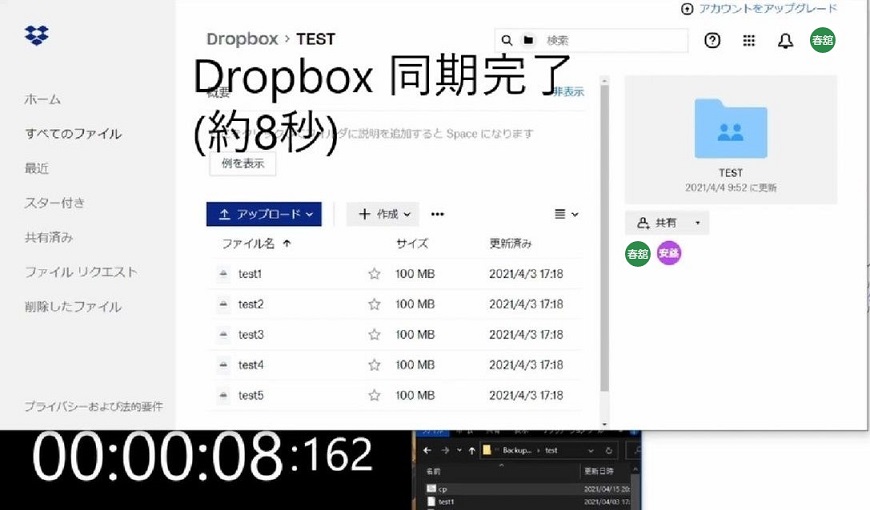Open 削除したファイル in sidebar

pos(73,307)
